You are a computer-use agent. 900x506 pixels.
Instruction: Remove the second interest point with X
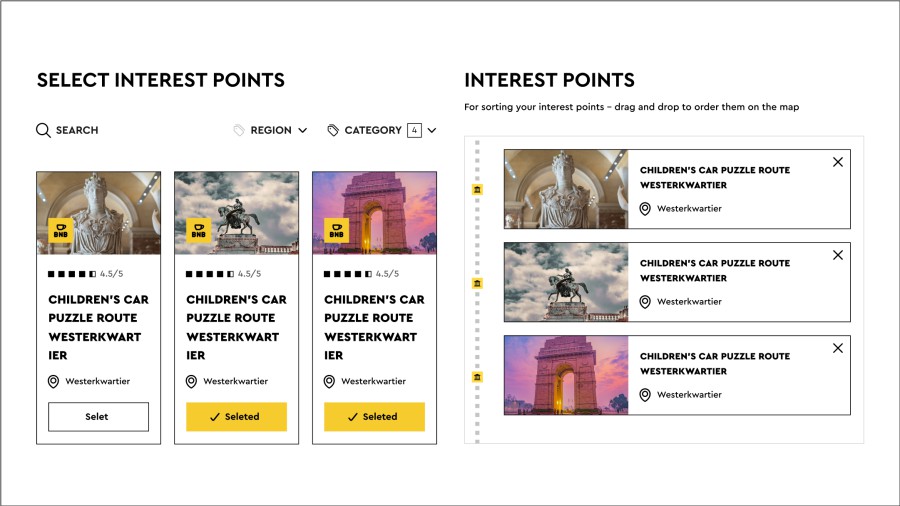[838, 255]
